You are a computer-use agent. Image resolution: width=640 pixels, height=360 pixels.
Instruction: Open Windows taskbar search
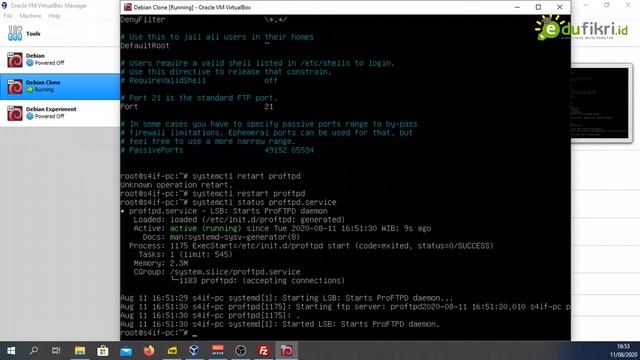[33, 351]
